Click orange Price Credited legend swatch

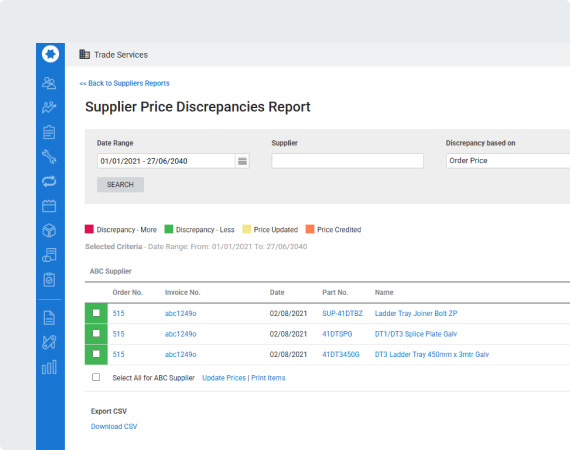[x=310, y=229]
